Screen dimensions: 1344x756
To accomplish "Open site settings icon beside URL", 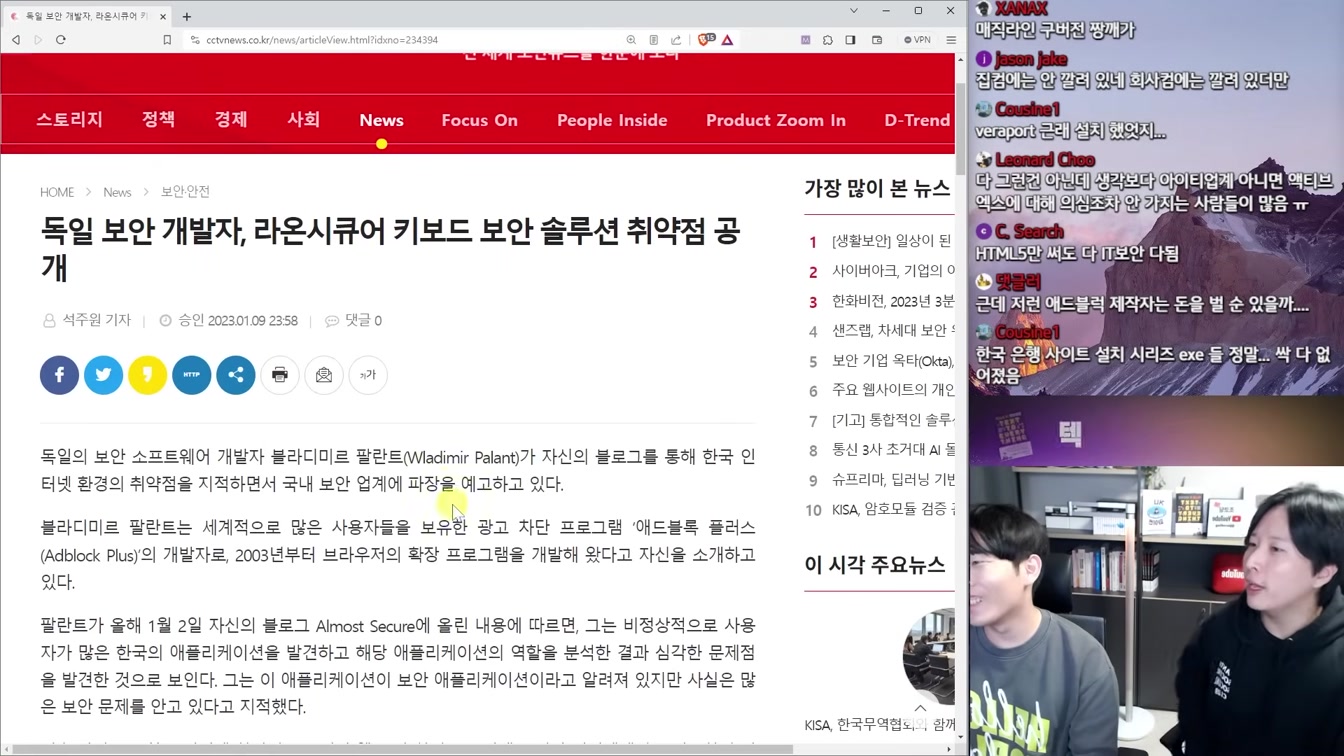I will tap(195, 40).
